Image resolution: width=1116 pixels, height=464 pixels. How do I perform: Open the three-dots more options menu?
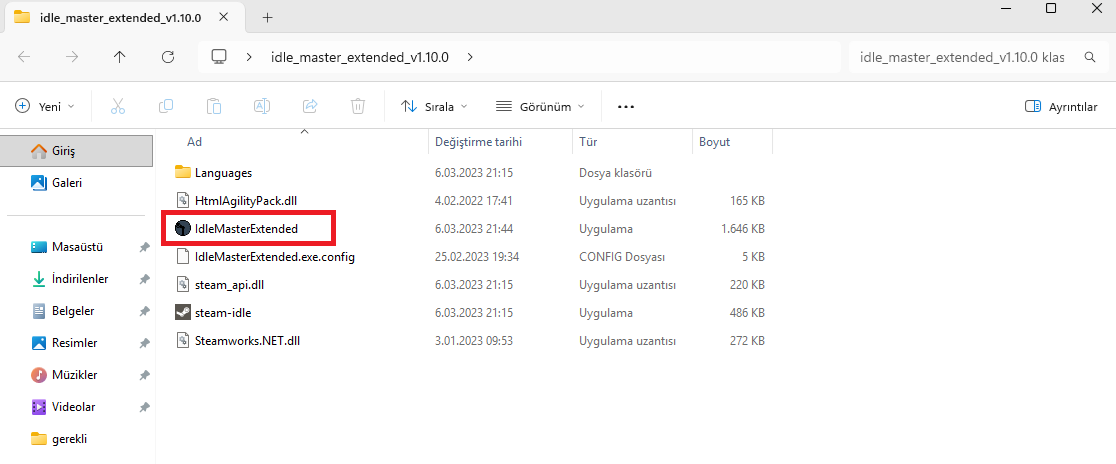(x=626, y=107)
